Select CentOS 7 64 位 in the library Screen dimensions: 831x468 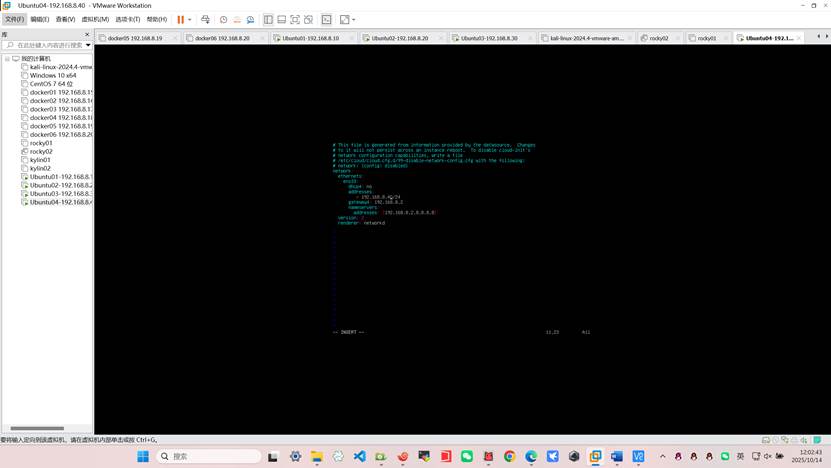click(47, 84)
